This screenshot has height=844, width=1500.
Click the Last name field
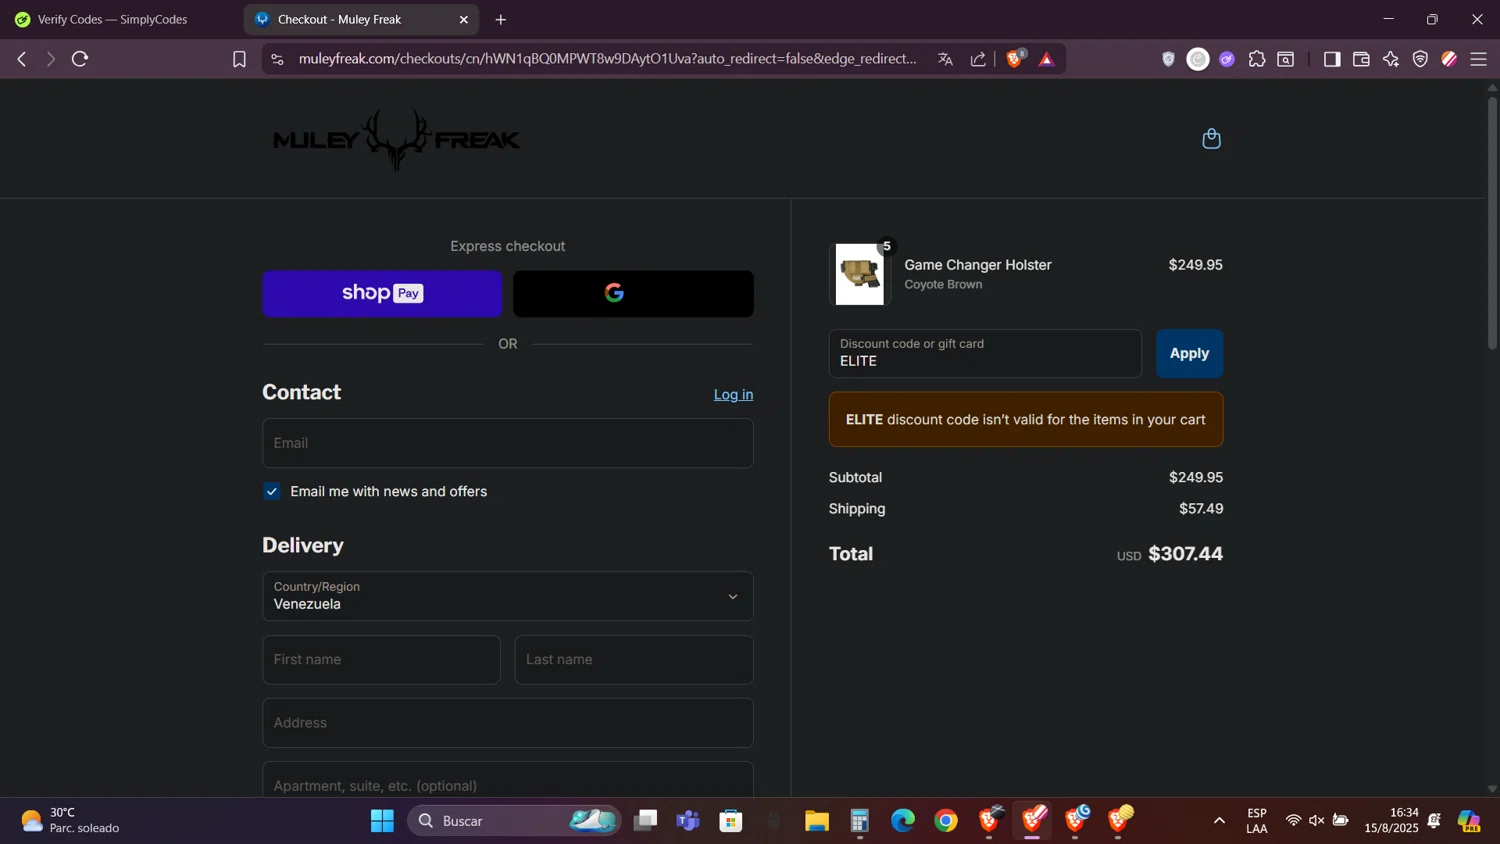click(634, 660)
